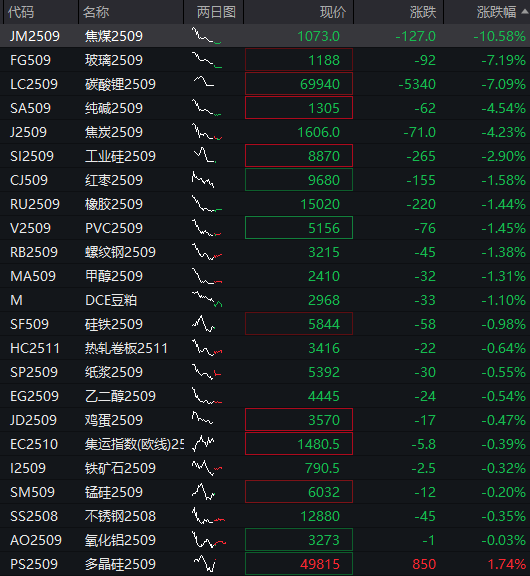Open the 碳酸锂2509 two-day sparkline chart
Viewport: 530px width, 576px height.
(204, 81)
